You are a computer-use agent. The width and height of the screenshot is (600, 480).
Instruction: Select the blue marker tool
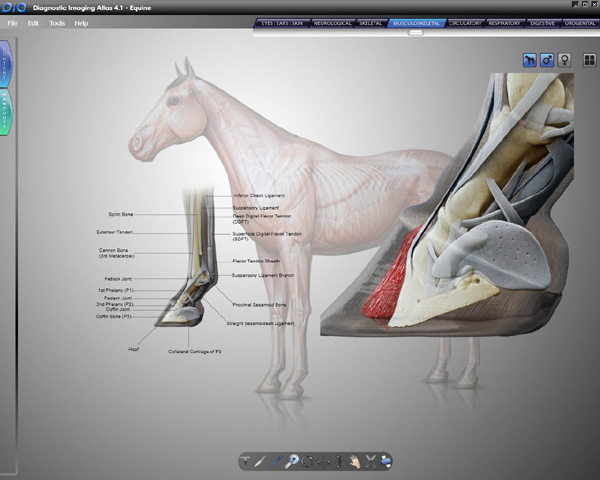(x=276, y=461)
